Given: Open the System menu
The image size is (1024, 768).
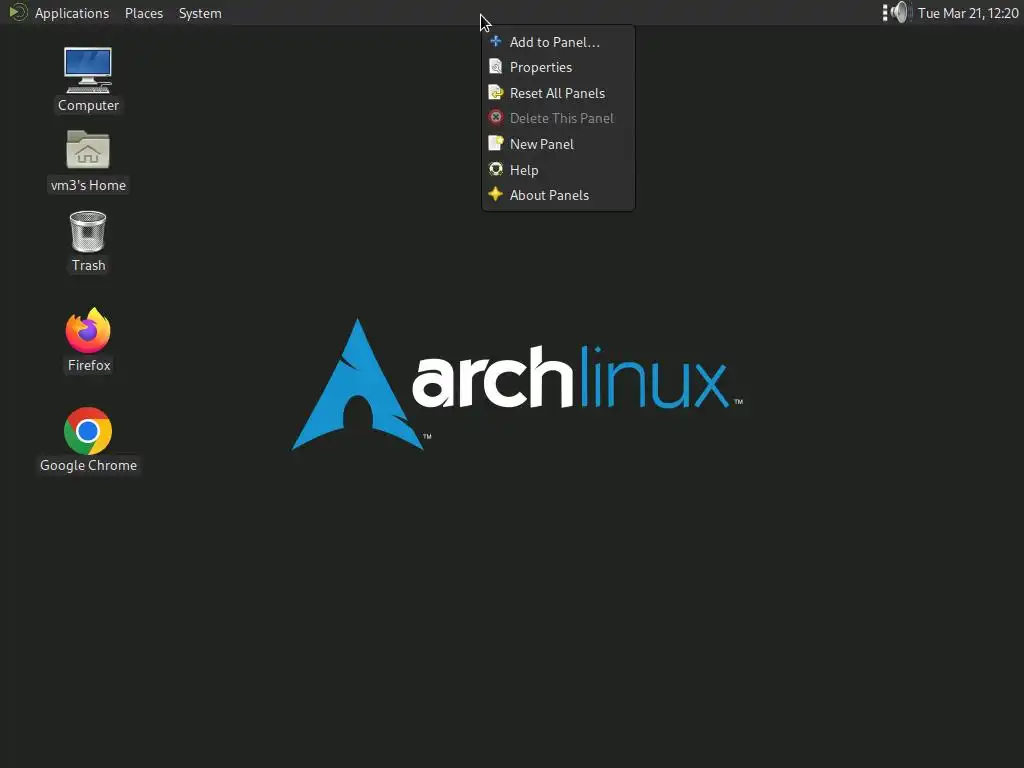Looking at the screenshot, I should [200, 13].
